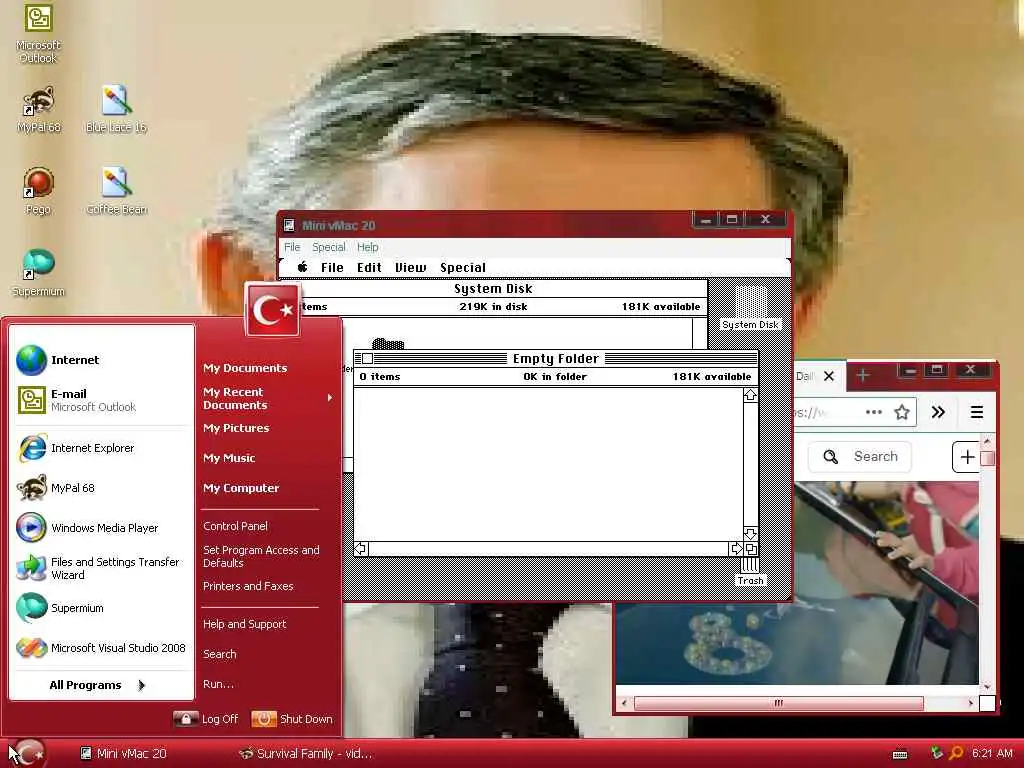Click the Turkish flag user picture

(x=273, y=310)
